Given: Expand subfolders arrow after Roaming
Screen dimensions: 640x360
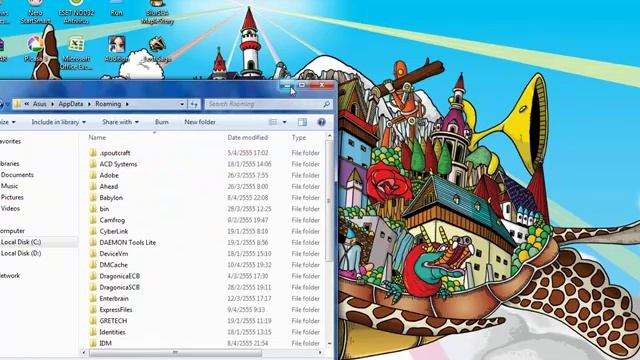Looking at the screenshot, I should coord(127,104).
